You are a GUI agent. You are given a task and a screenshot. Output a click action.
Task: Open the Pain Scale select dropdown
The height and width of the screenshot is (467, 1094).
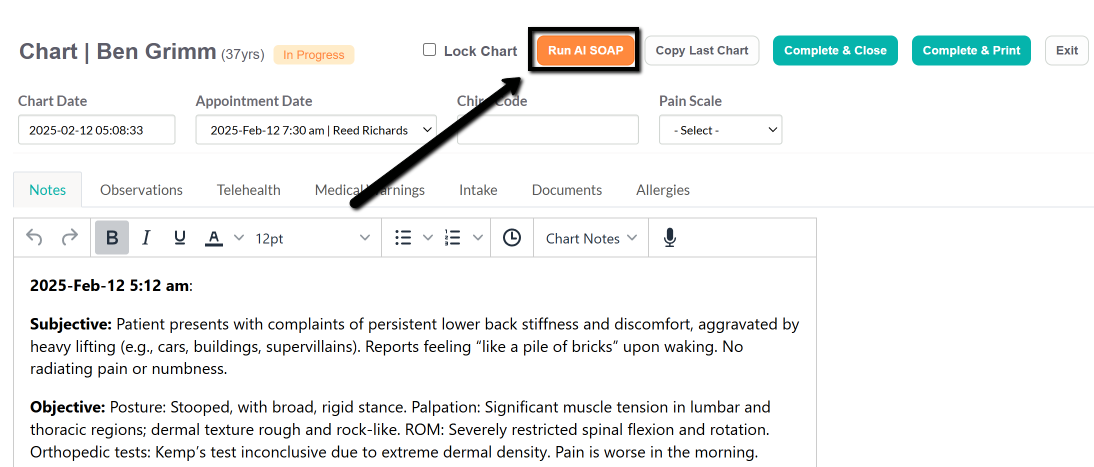[x=720, y=130]
